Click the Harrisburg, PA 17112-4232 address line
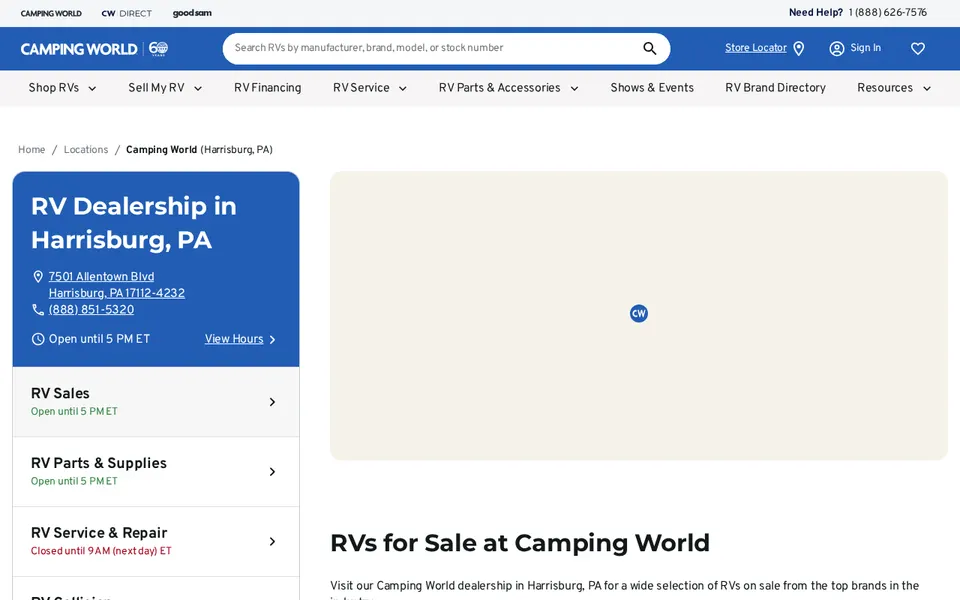The width and height of the screenshot is (960, 600). pyautogui.click(x=116, y=293)
